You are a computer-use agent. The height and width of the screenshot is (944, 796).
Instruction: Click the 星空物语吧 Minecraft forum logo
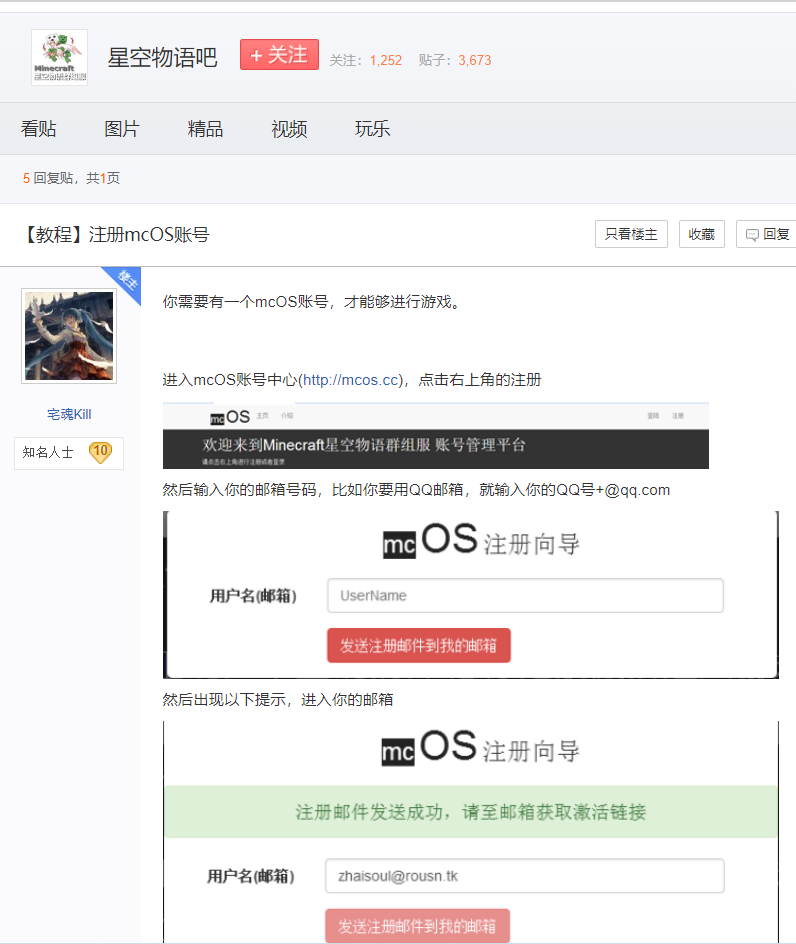click(x=59, y=57)
